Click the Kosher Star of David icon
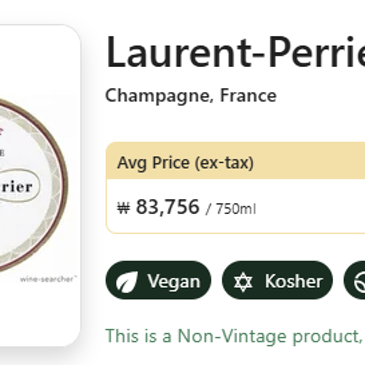Viewport: 365px width, 365px height. [x=243, y=282]
